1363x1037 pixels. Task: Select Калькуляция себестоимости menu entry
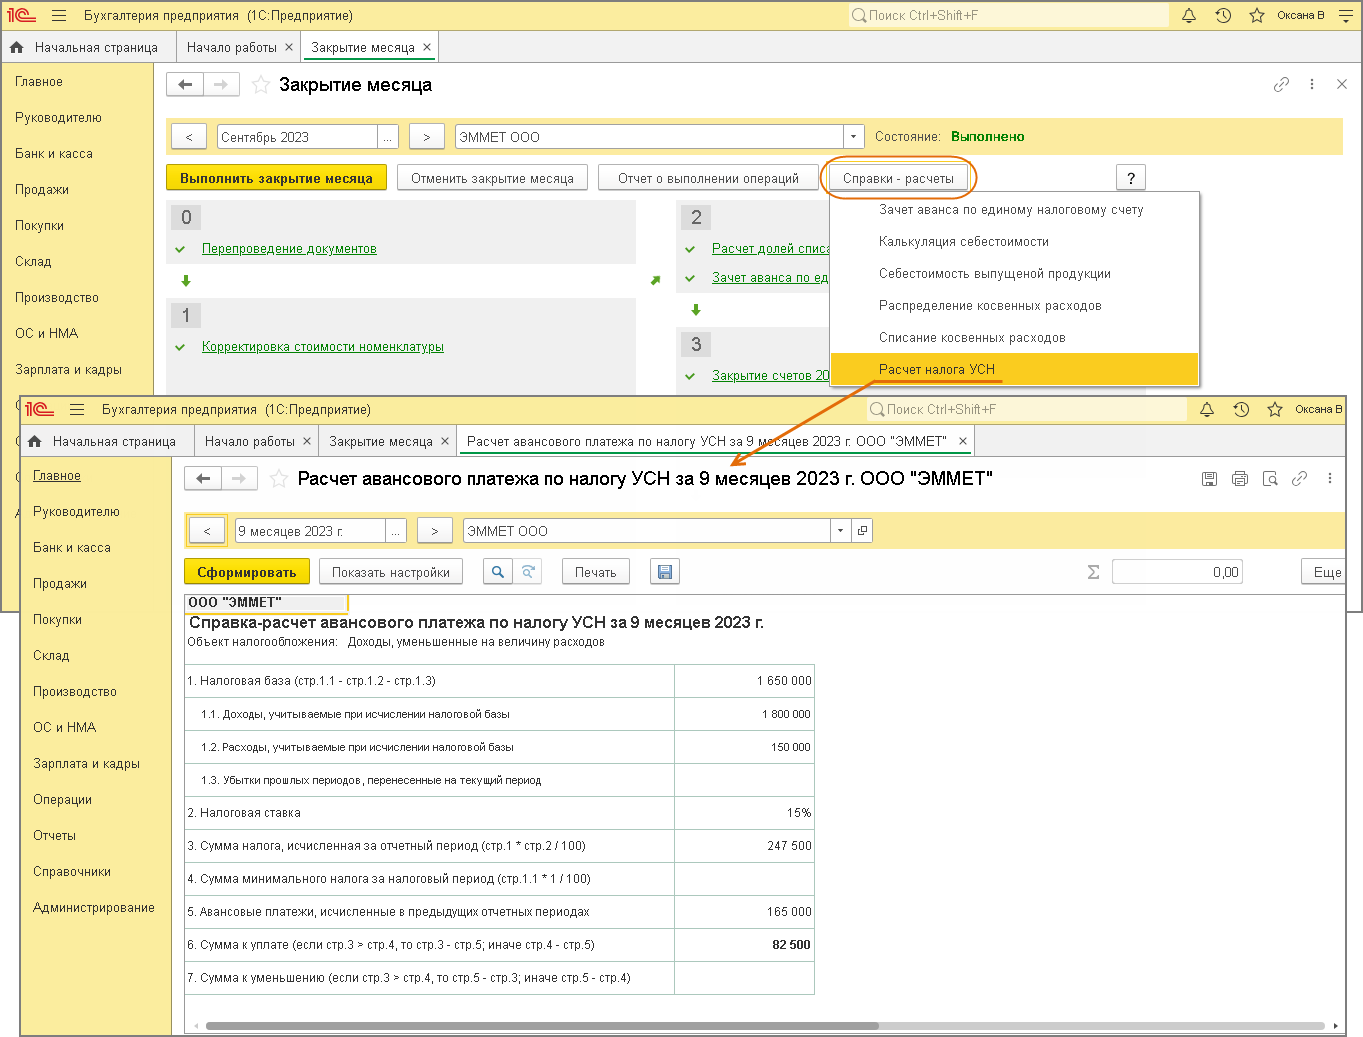1014,241
